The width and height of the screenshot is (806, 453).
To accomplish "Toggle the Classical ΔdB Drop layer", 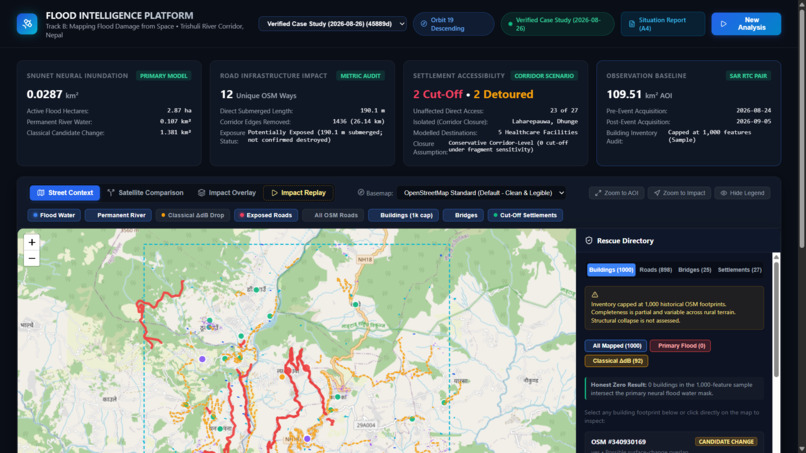I will 193,215.
